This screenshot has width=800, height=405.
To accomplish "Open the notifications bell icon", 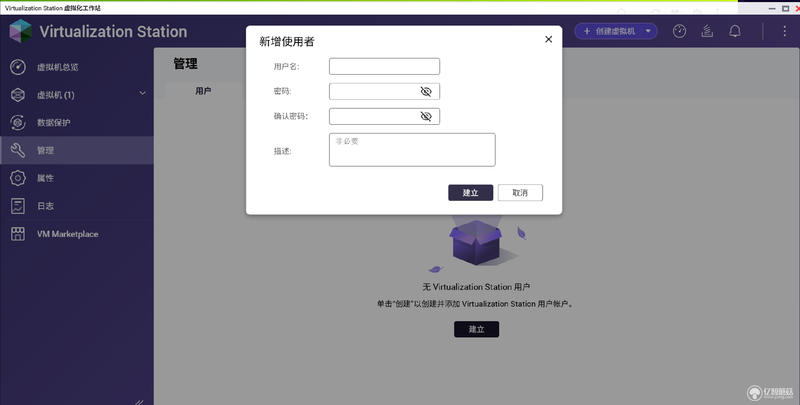I will point(735,31).
